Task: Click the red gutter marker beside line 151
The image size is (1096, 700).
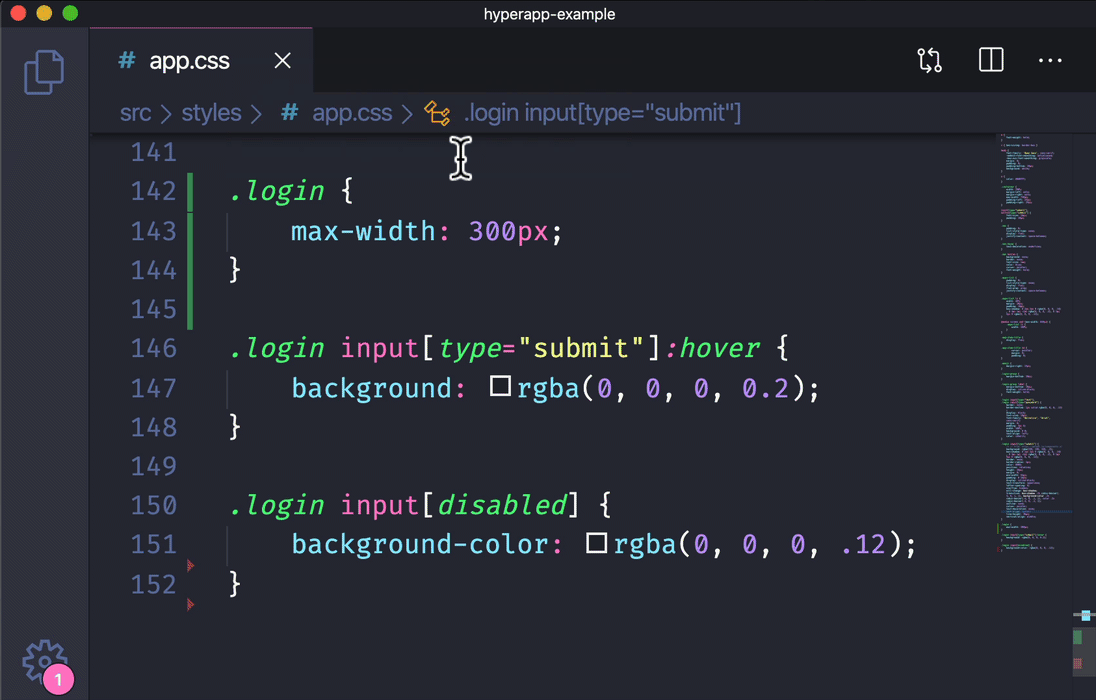Action: [x=190, y=565]
